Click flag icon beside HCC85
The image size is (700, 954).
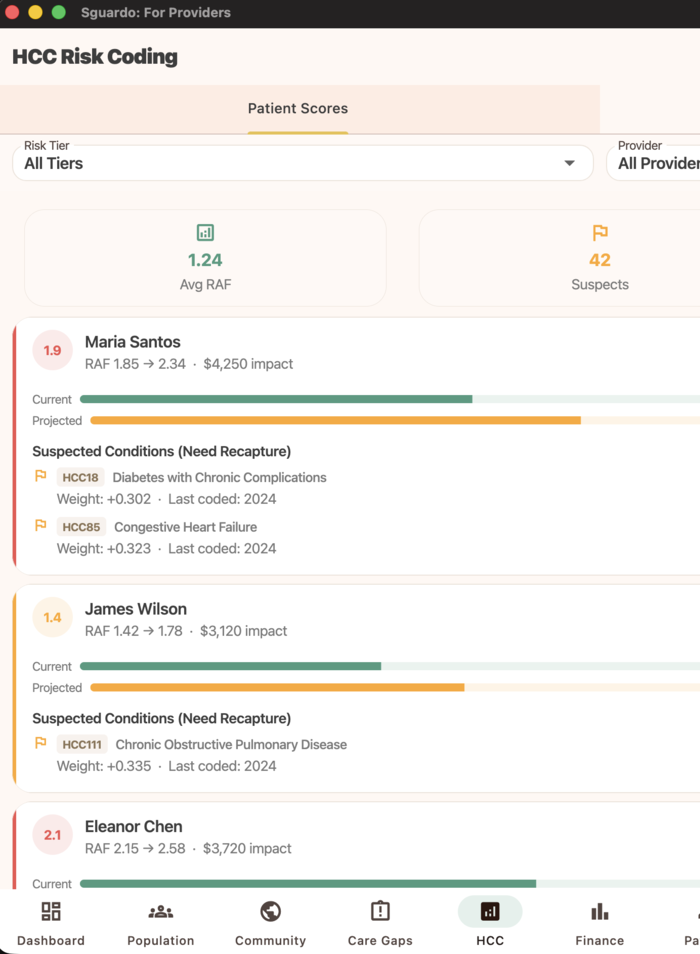click(x=41, y=525)
